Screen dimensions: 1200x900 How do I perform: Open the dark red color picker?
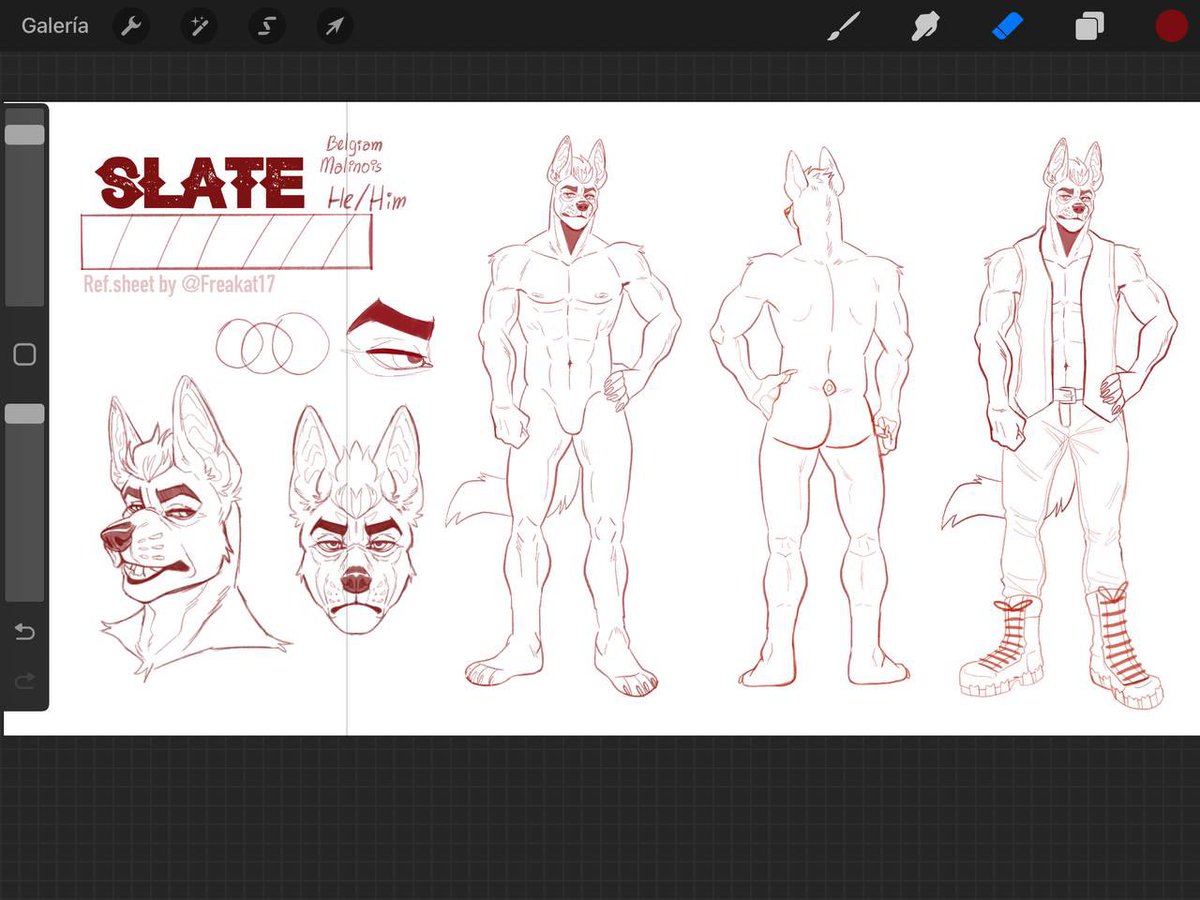(x=1170, y=27)
